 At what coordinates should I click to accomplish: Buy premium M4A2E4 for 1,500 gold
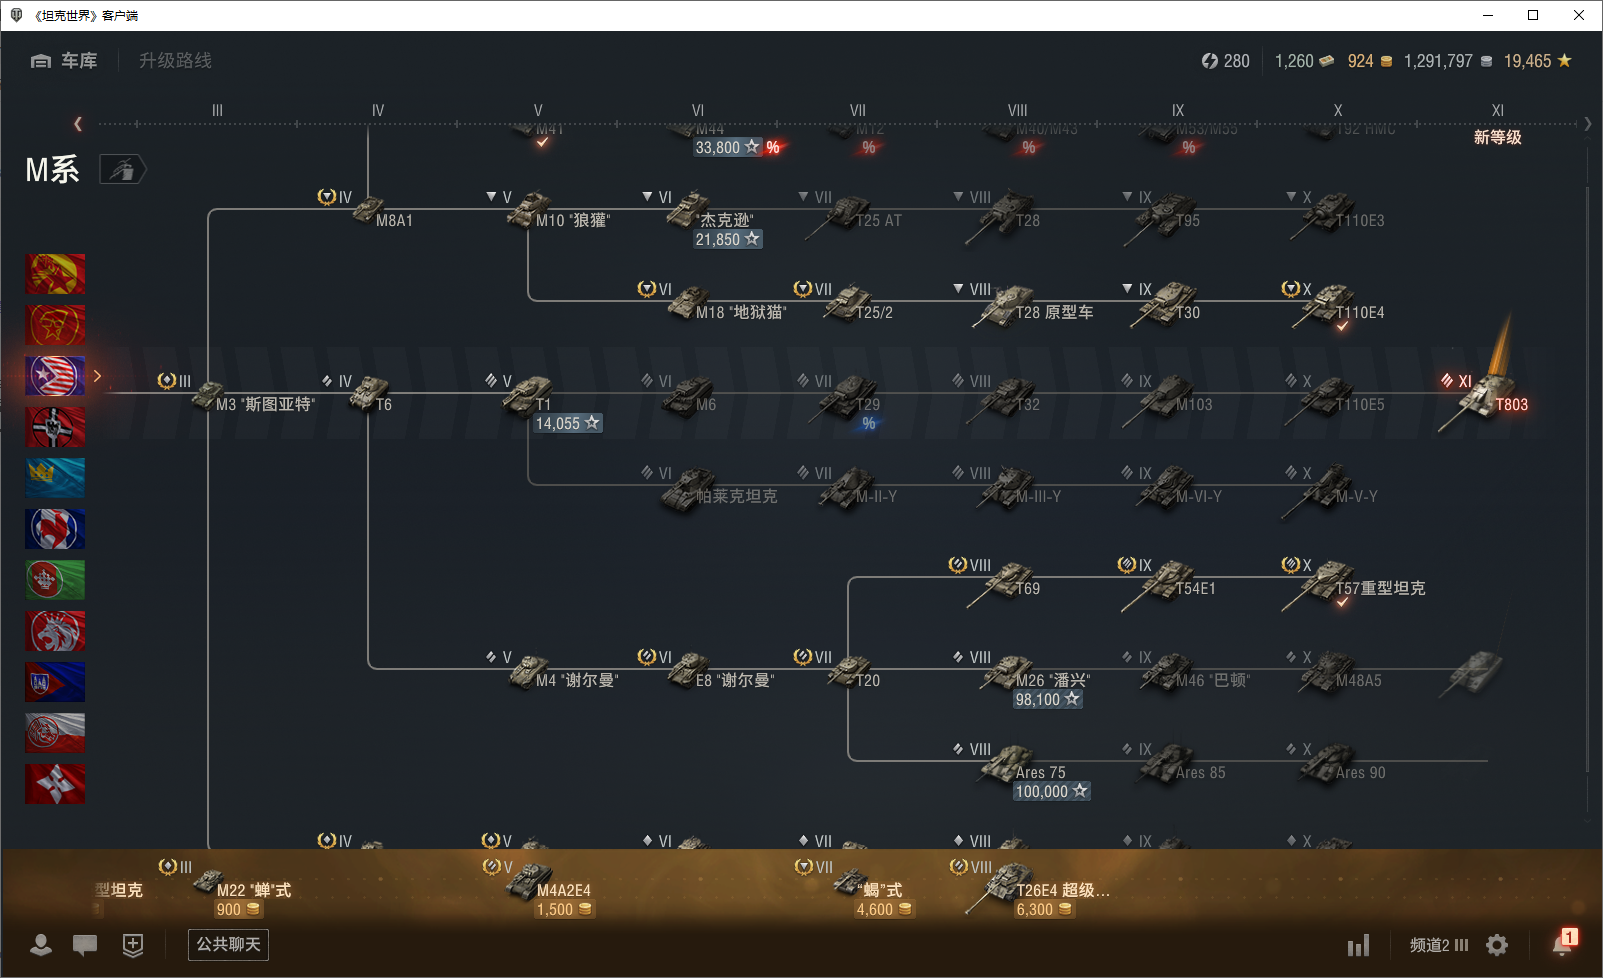pos(565,909)
